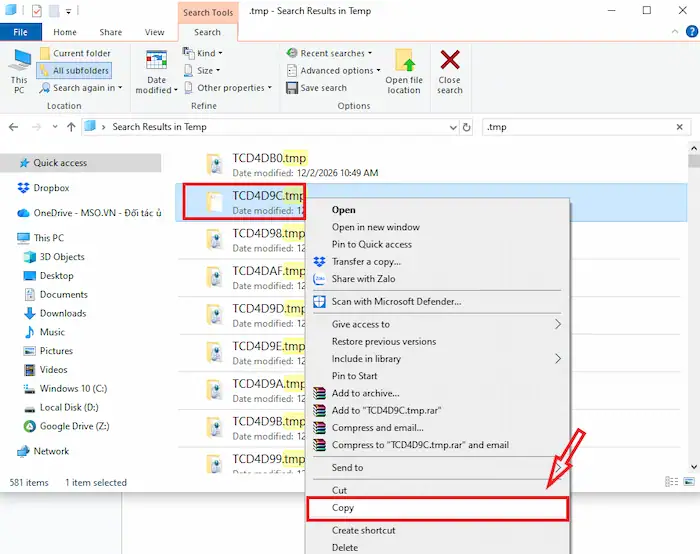The width and height of the screenshot is (700, 554).
Task: Open the View ribbon tab
Action: click(x=154, y=32)
